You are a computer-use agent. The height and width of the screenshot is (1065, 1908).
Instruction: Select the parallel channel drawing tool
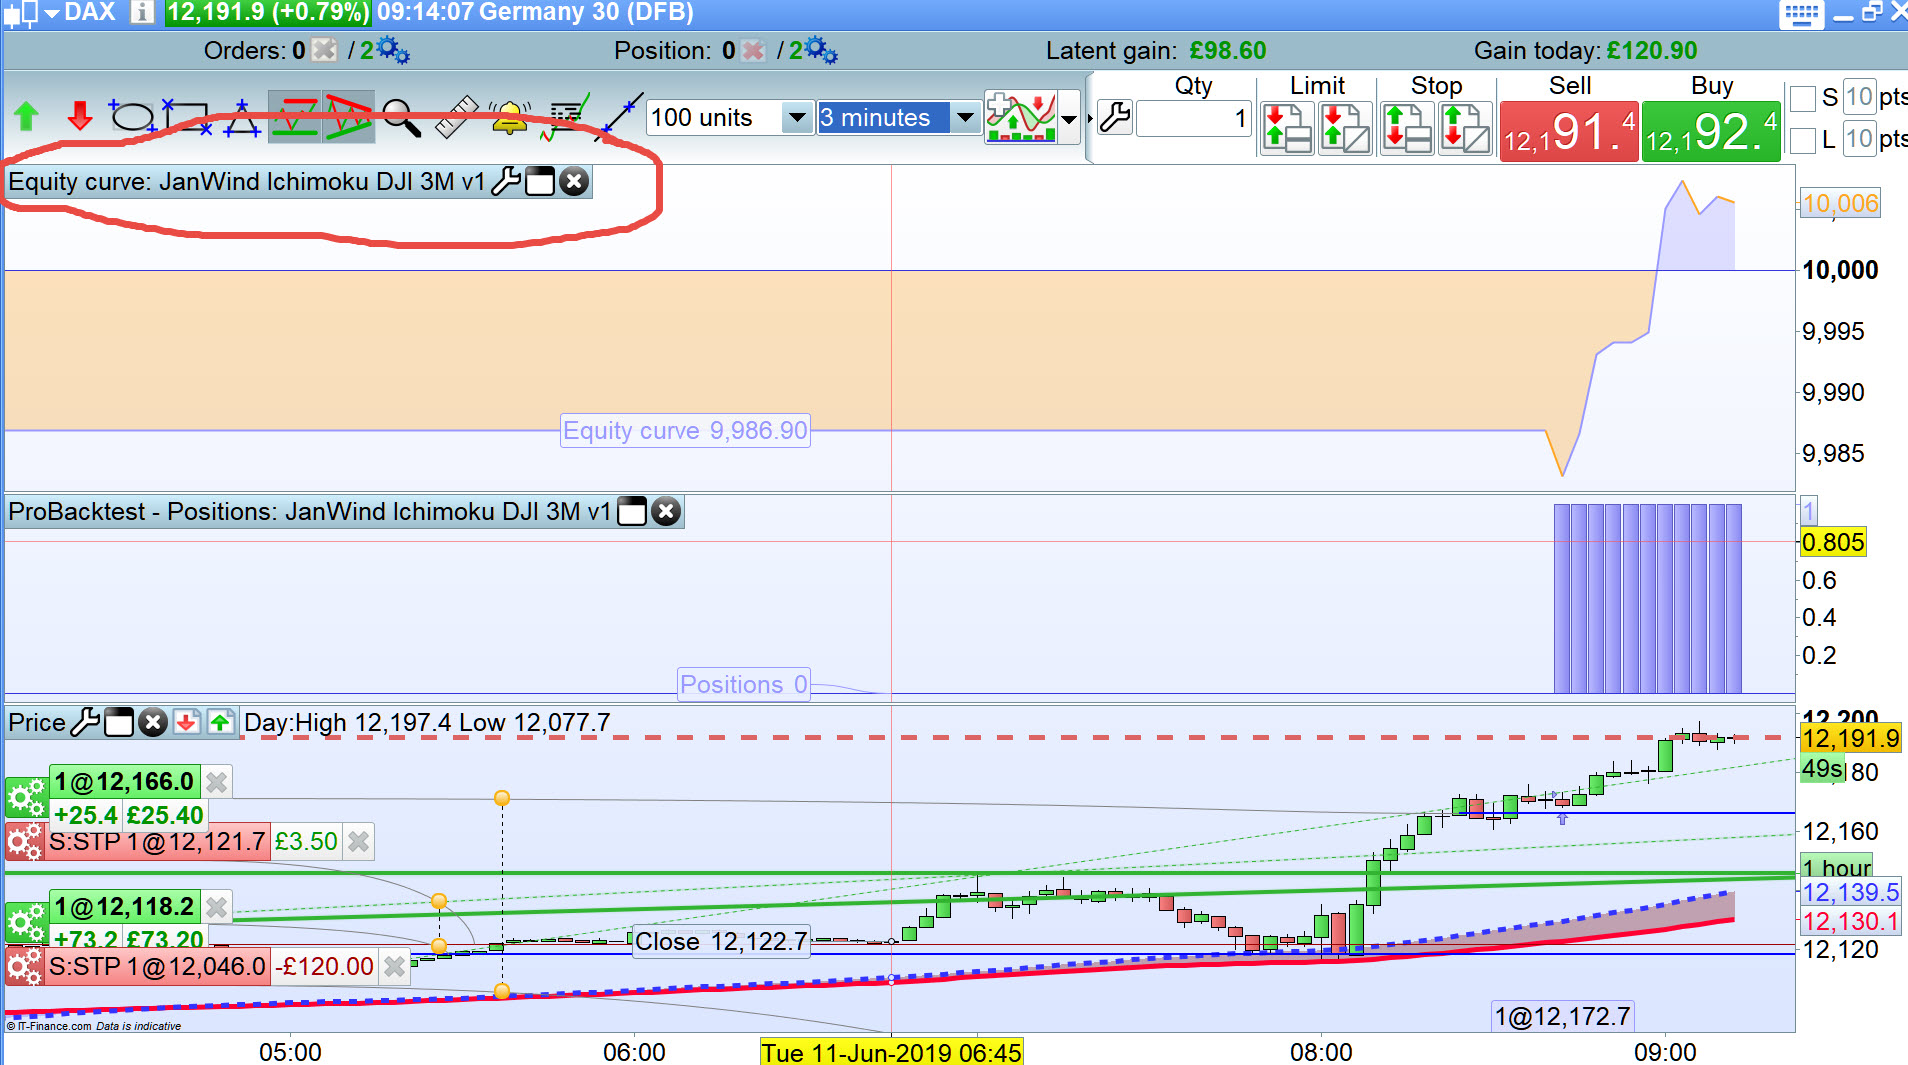coord(295,118)
